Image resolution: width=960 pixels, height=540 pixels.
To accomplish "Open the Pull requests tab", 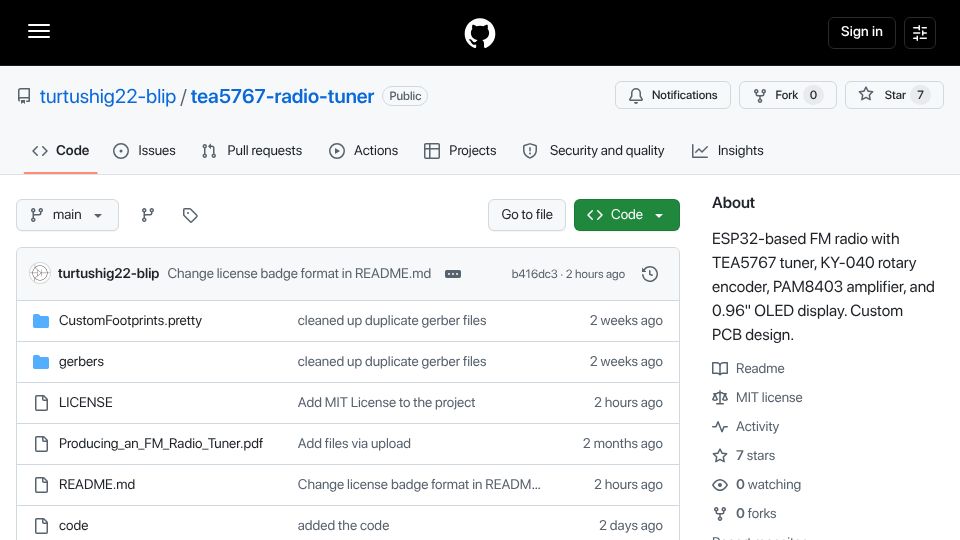I will click(x=252, y=151).
